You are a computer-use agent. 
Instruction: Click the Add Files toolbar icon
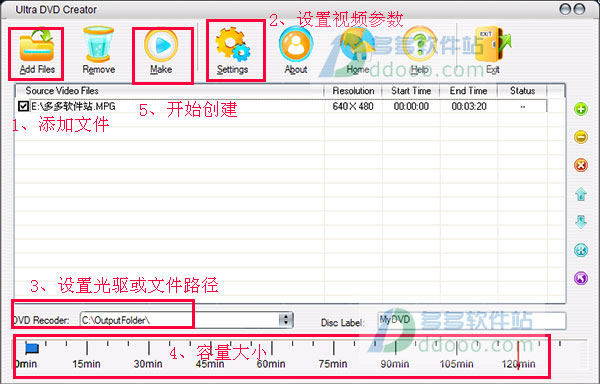point(37,45)
